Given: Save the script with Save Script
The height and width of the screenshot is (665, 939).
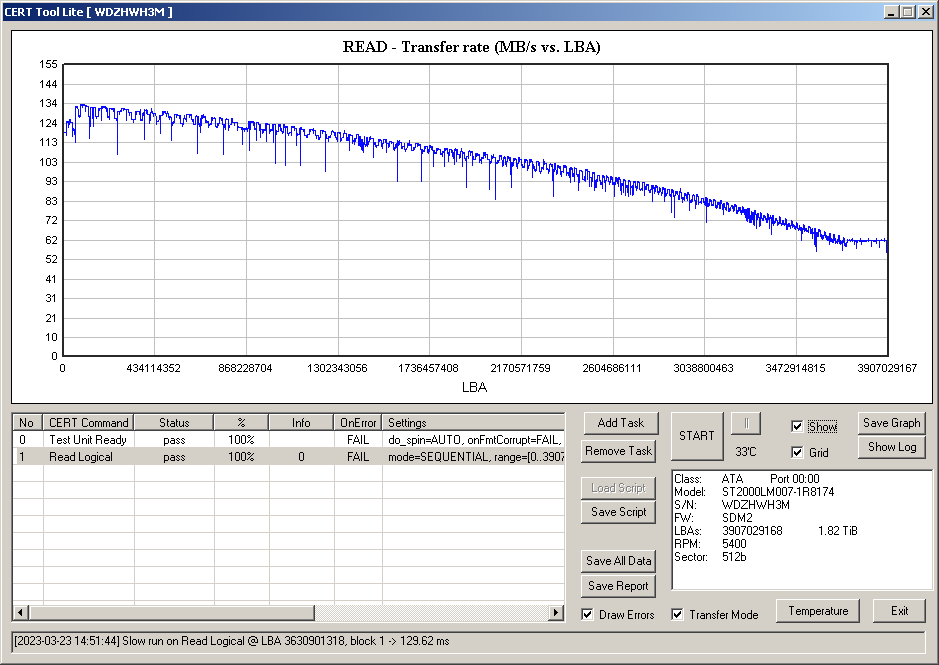Looking at the screenshot, I should tap(618, 512).
